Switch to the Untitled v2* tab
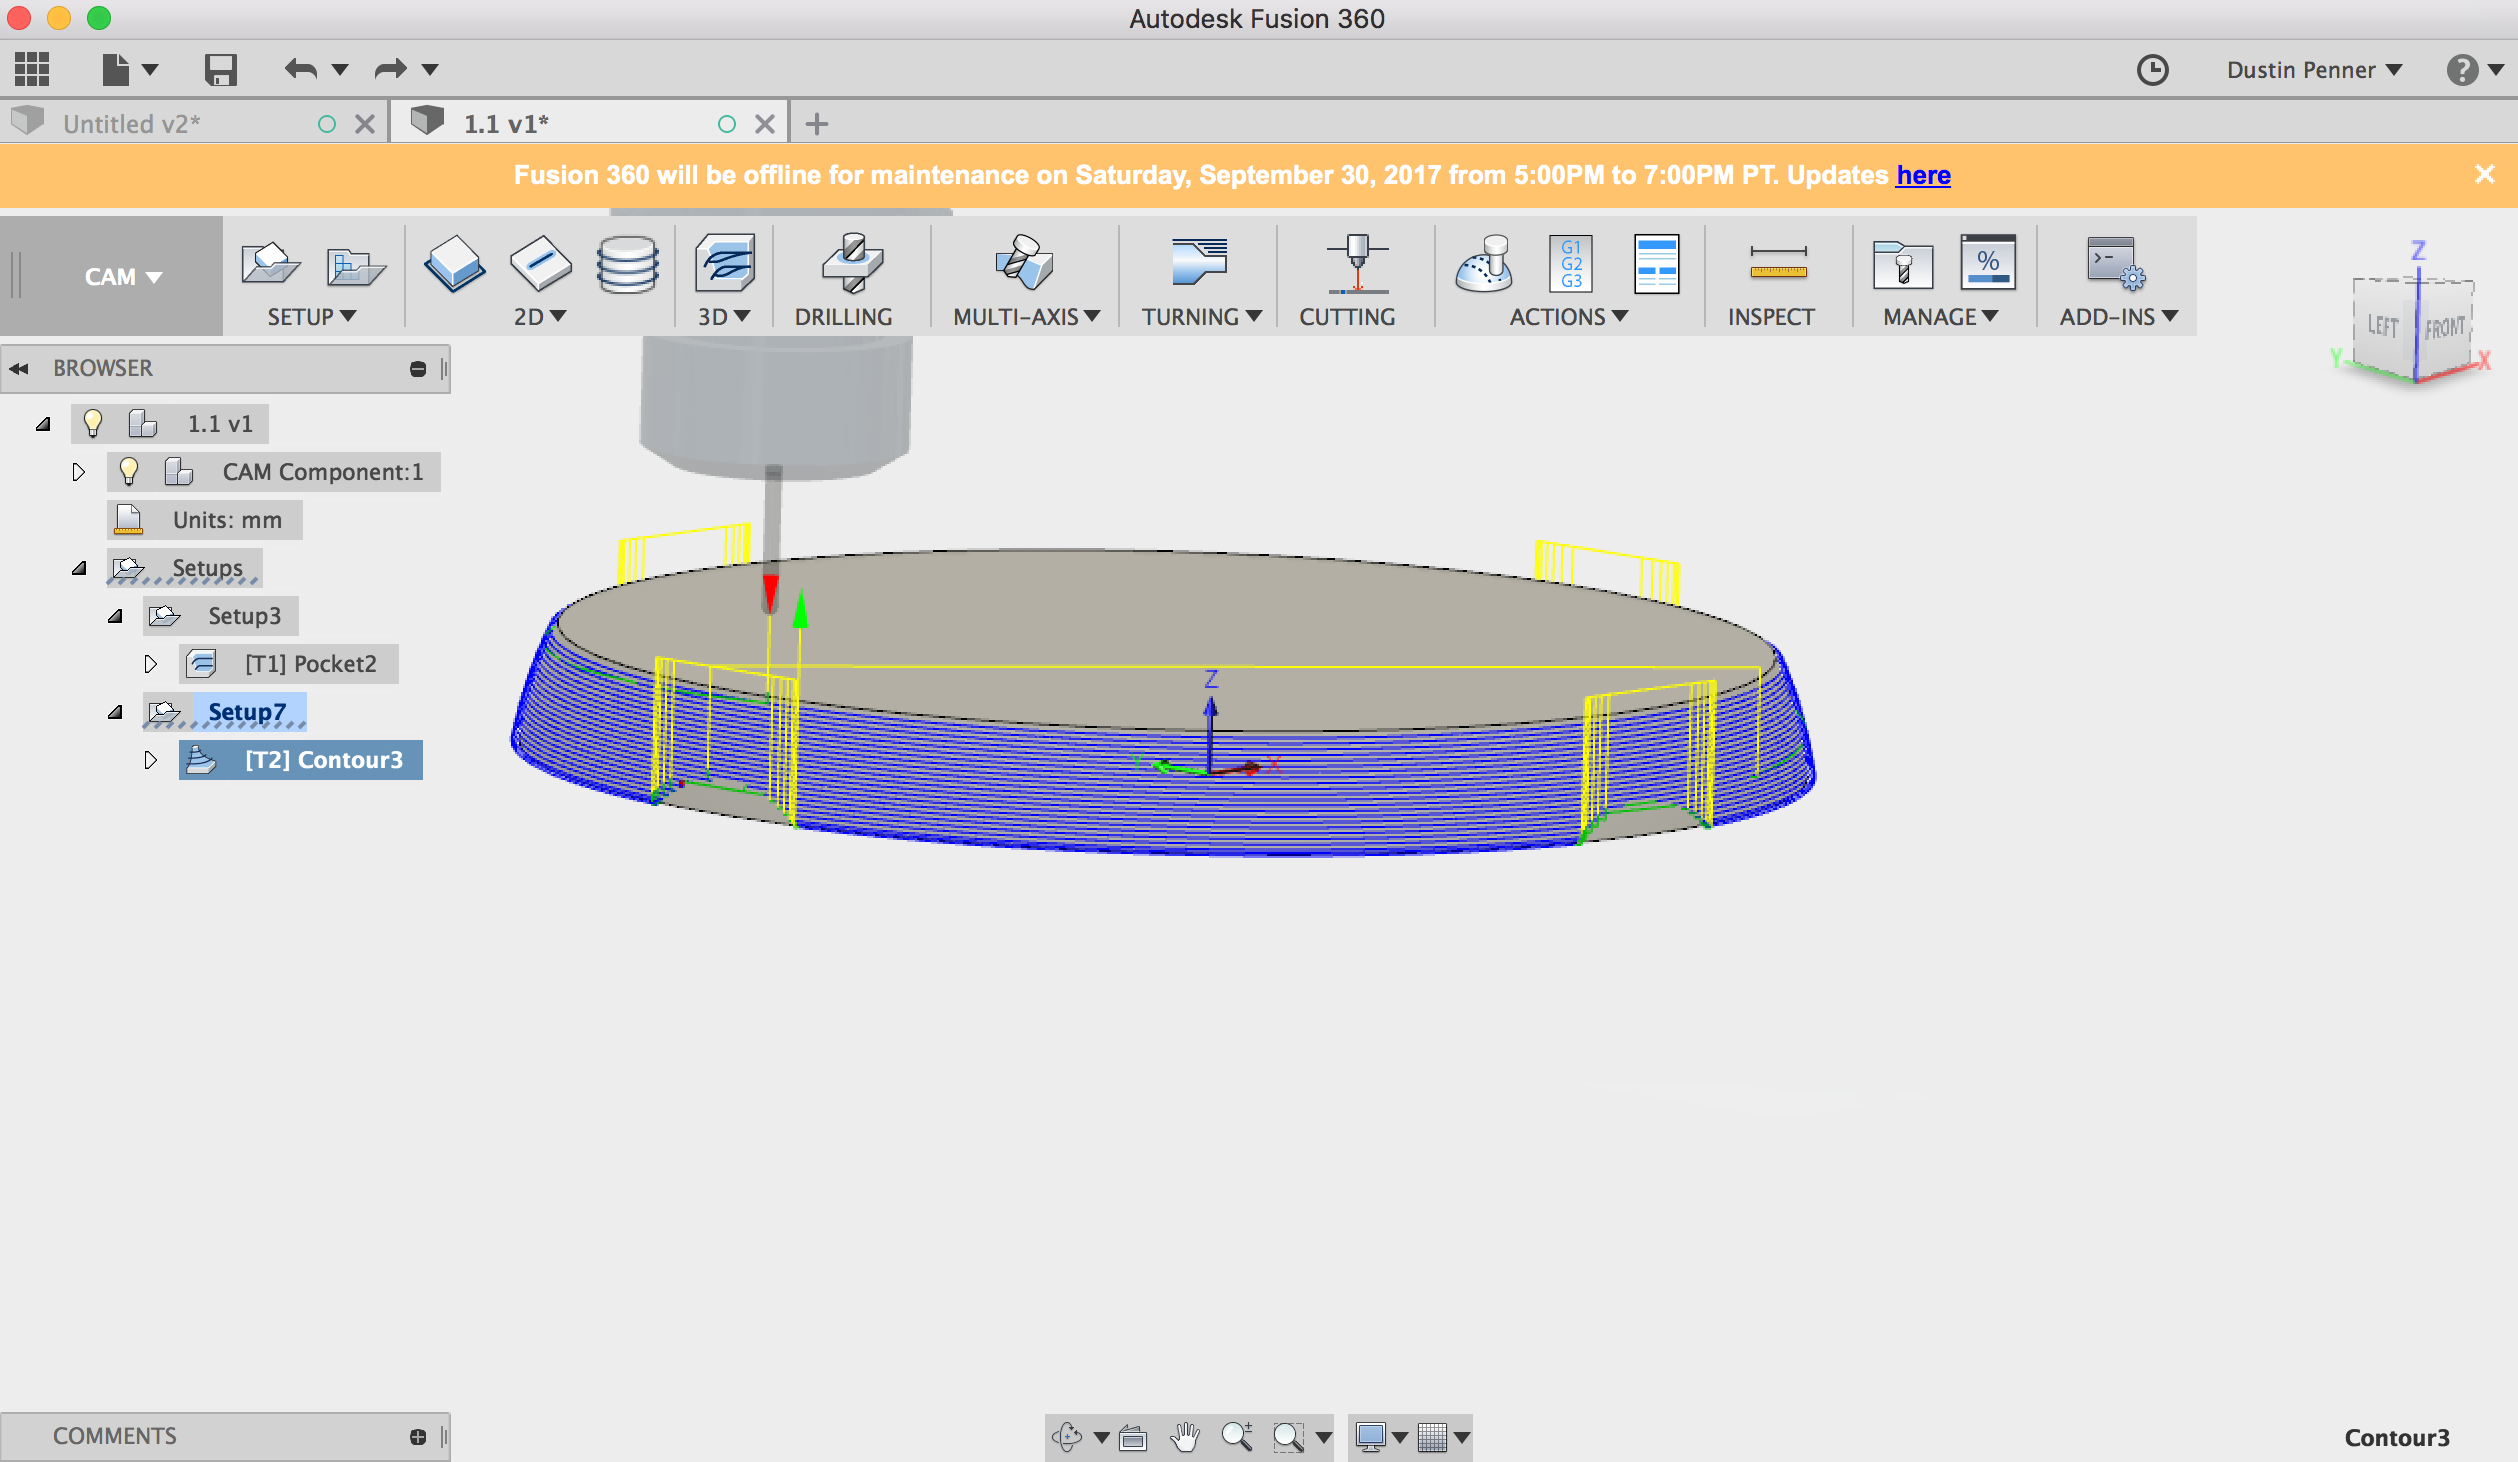Screen dimensions: 2518x1462 (x=132, y=124)
